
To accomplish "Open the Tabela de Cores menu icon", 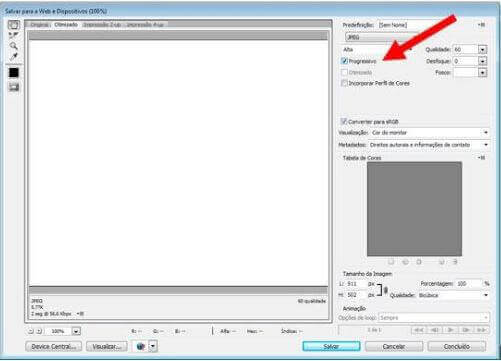I will click(x=481, y=158).
